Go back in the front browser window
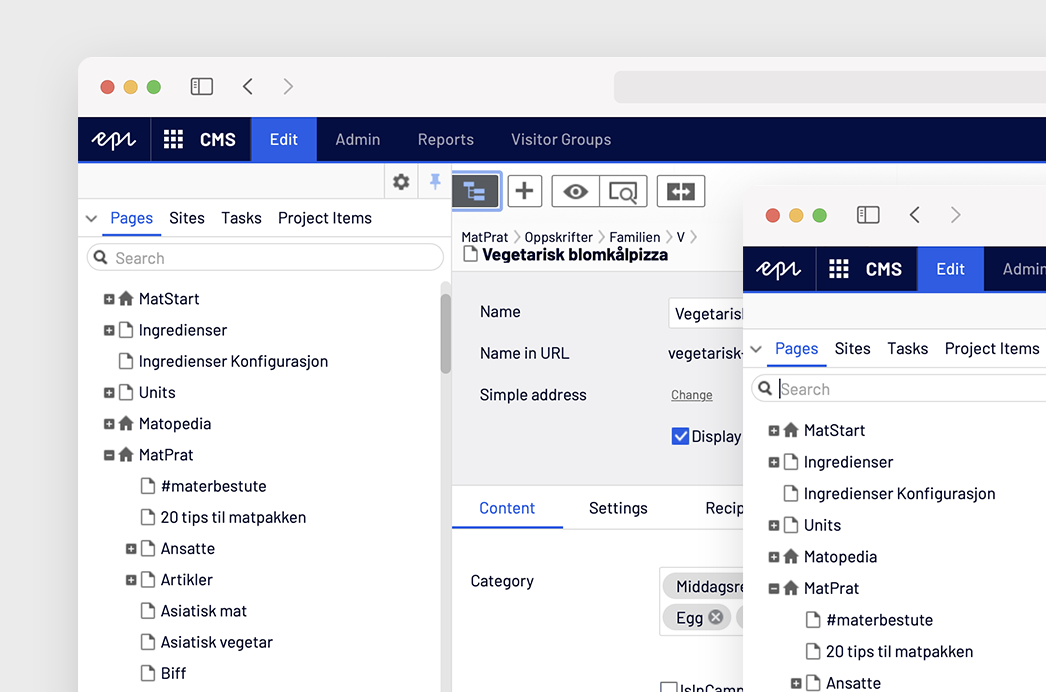Image resolution: width=1046 pixels, height=692 pixels. (x=915, y=215)
